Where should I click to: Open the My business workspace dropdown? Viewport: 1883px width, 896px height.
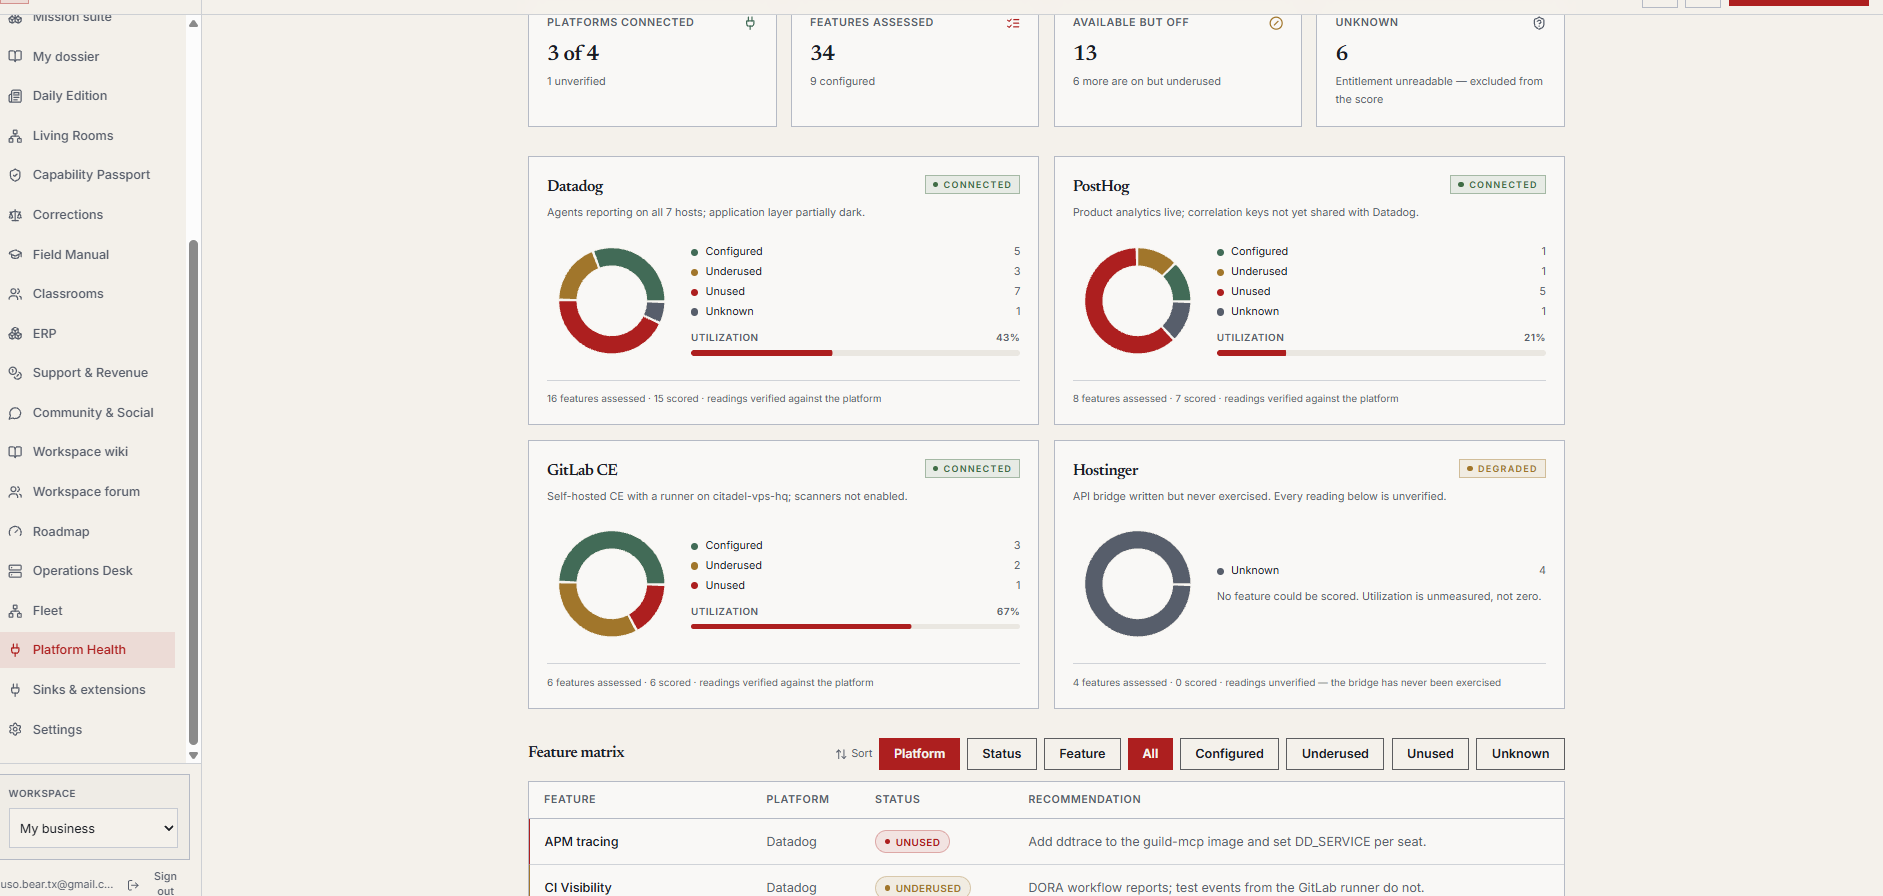[93, 828]
